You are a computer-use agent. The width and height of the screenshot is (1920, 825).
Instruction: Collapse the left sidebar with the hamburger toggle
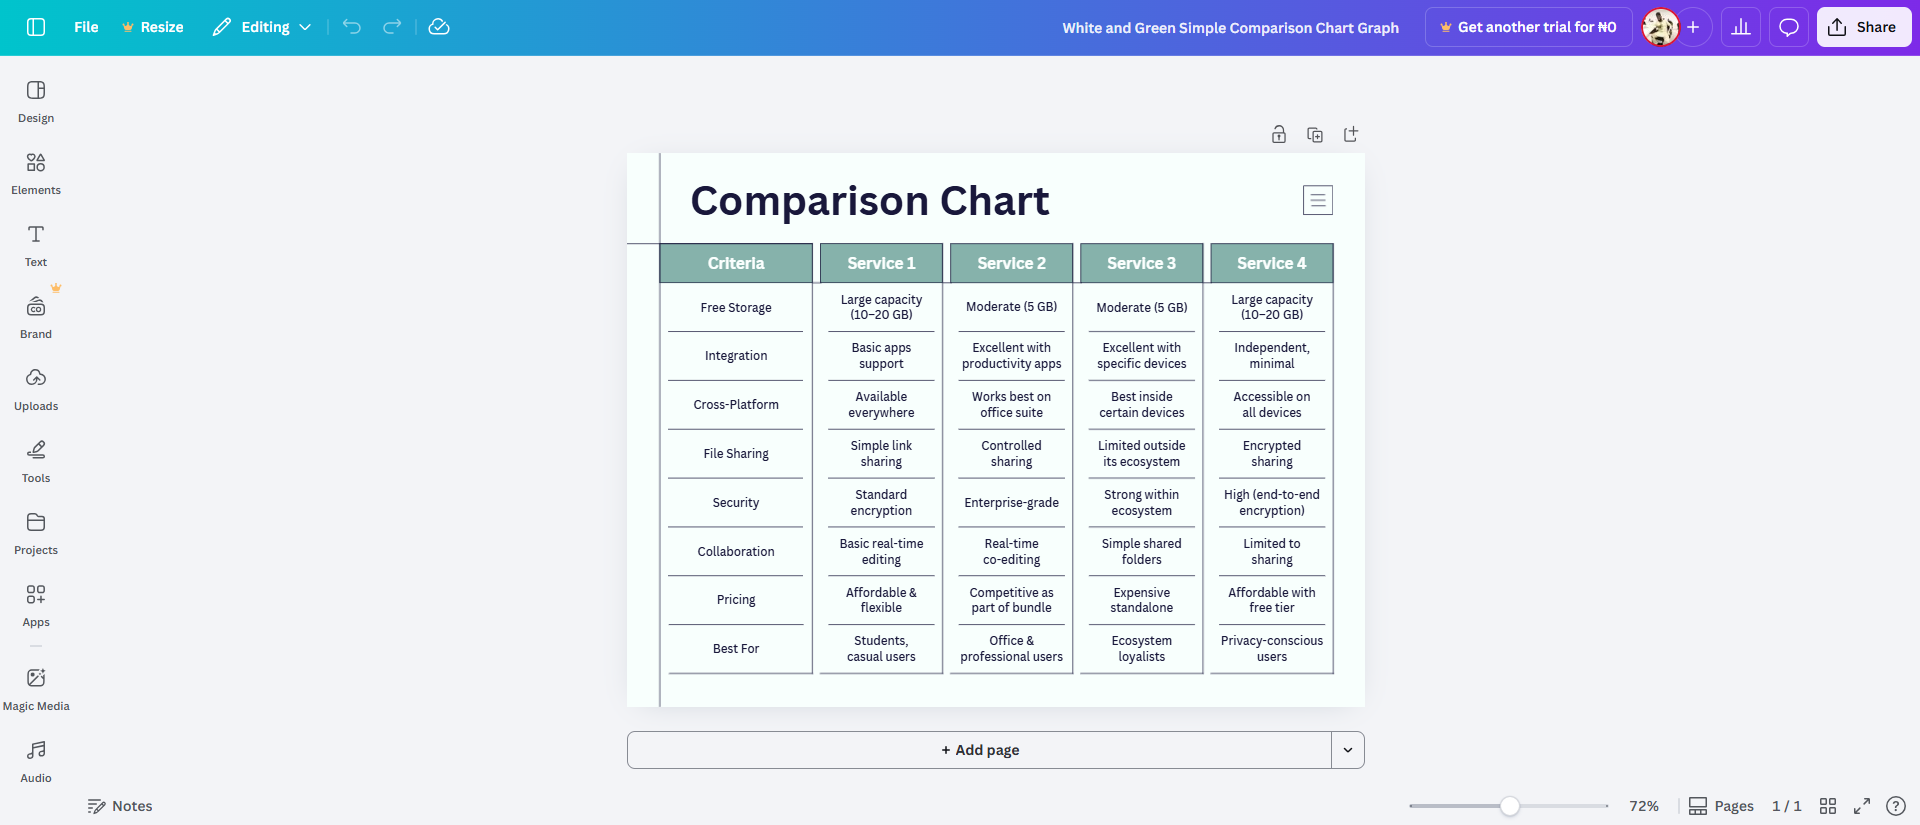(x=36, y=27)
